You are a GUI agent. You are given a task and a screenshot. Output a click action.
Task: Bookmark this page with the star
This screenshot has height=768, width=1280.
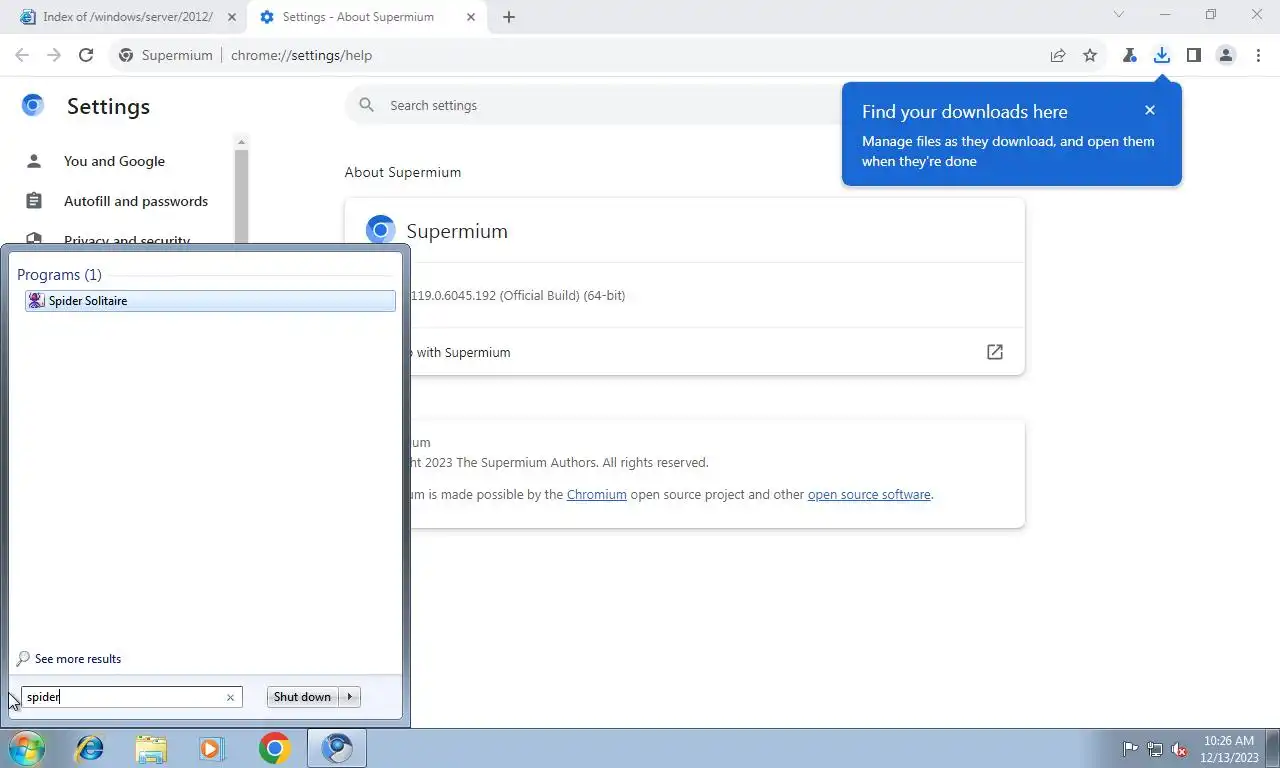point(1090,55)
